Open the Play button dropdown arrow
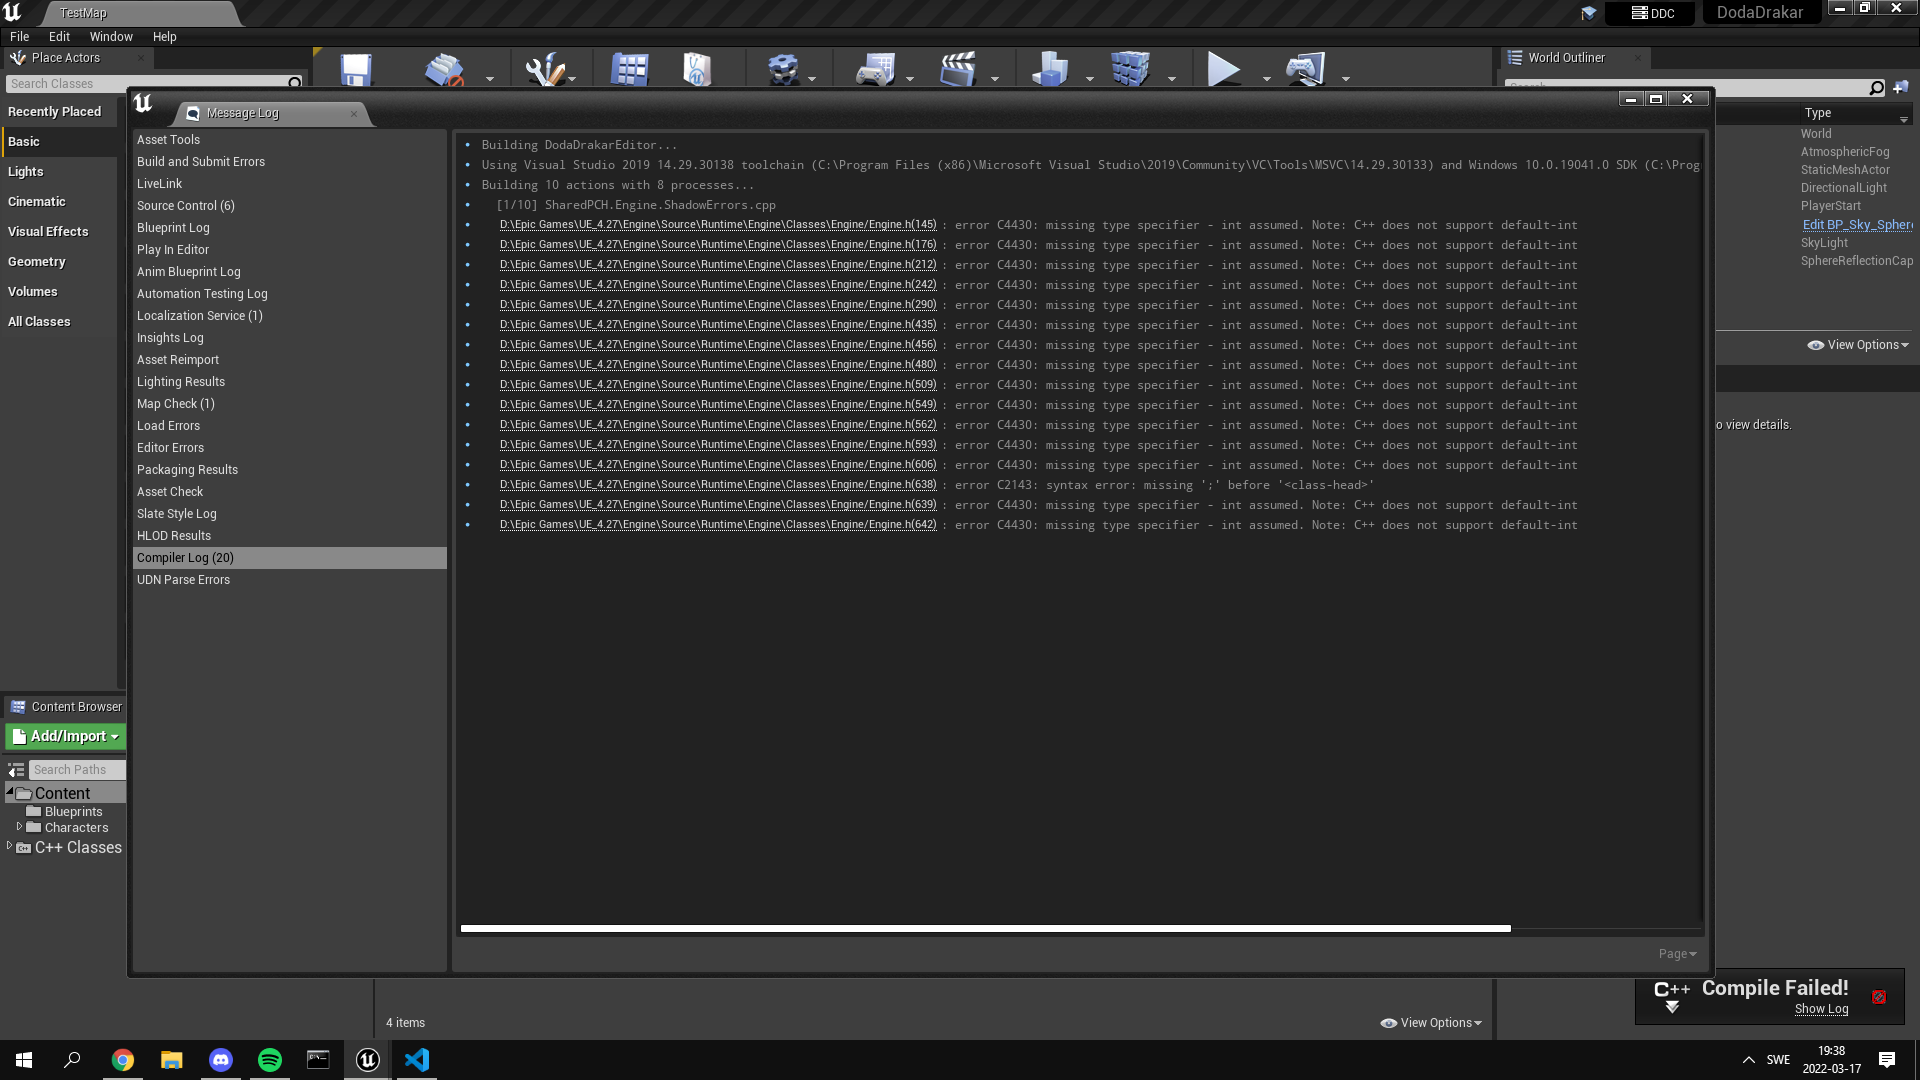Screen dimensions: 1920x1080 (1266, 76)
